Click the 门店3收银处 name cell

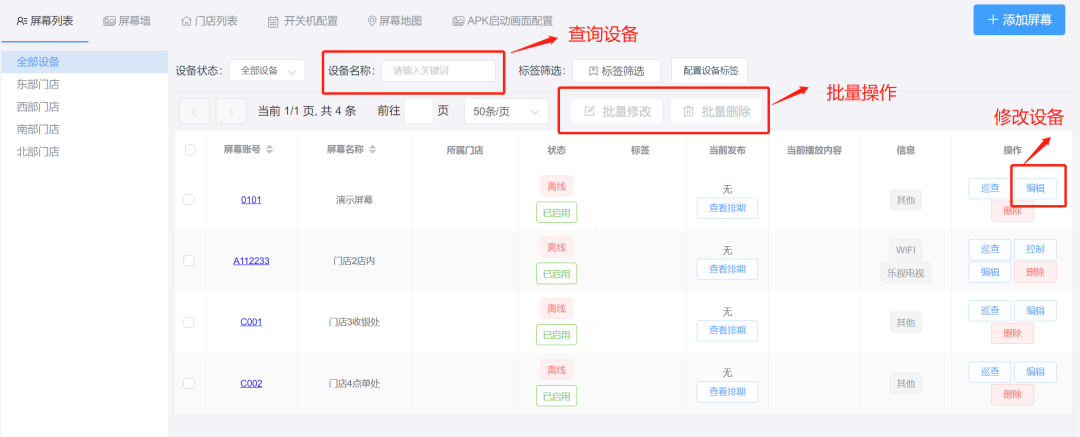tap(354, 322)
